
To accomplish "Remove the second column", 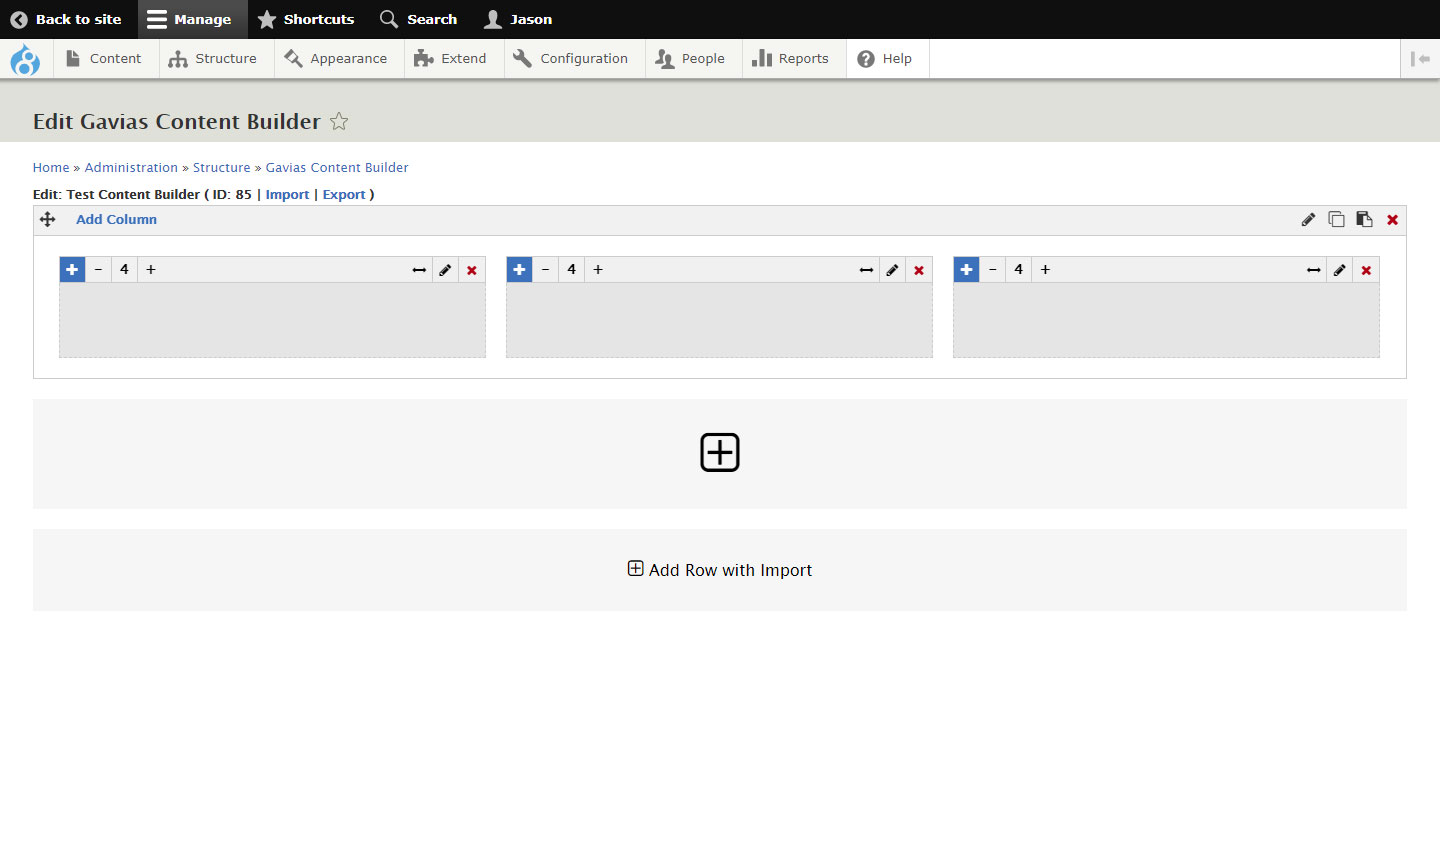I will [919, 270].
